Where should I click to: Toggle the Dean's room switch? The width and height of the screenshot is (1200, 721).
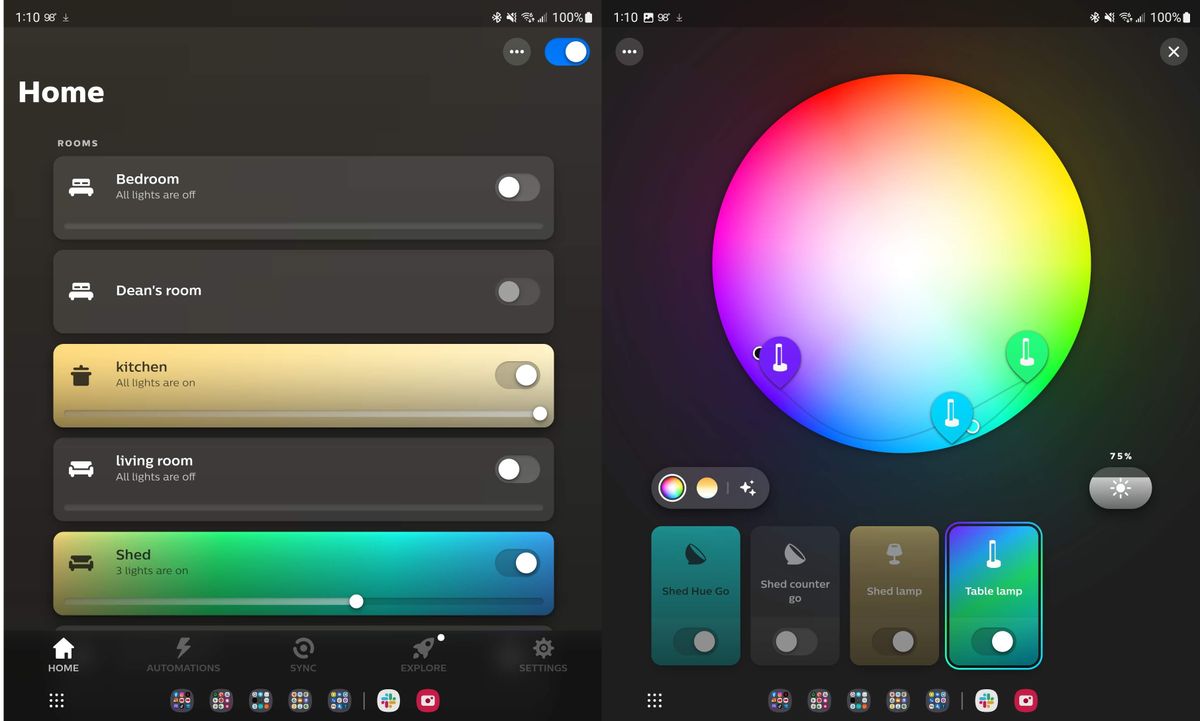point(518,291)
